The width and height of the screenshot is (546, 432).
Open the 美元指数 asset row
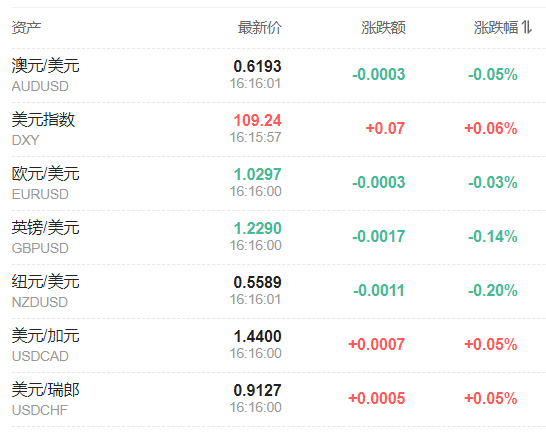(x=279, y=129)
